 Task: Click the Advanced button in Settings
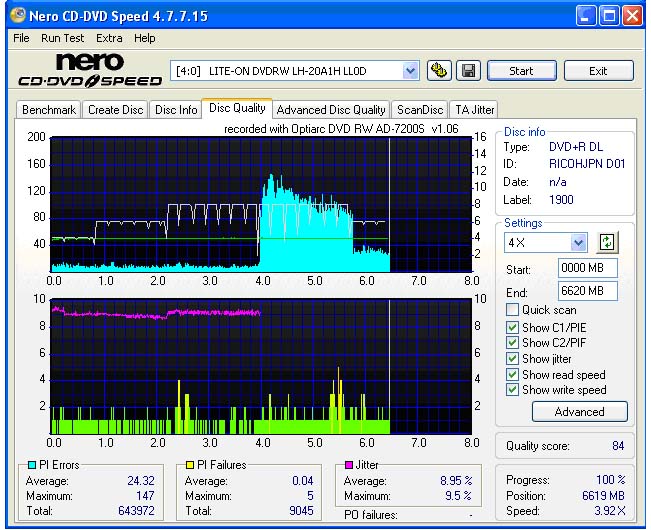[579, 411]
